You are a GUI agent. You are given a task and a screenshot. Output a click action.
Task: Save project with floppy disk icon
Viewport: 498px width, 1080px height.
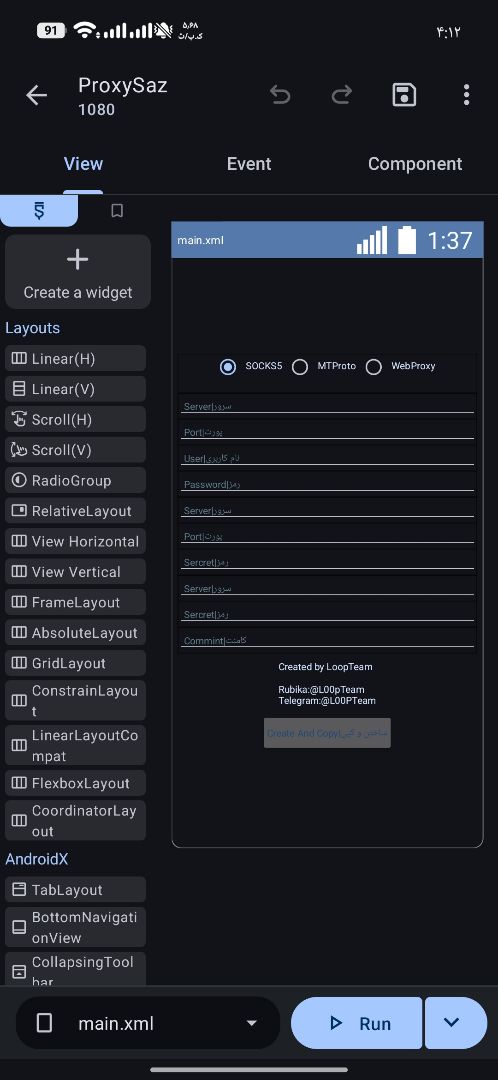404,95
